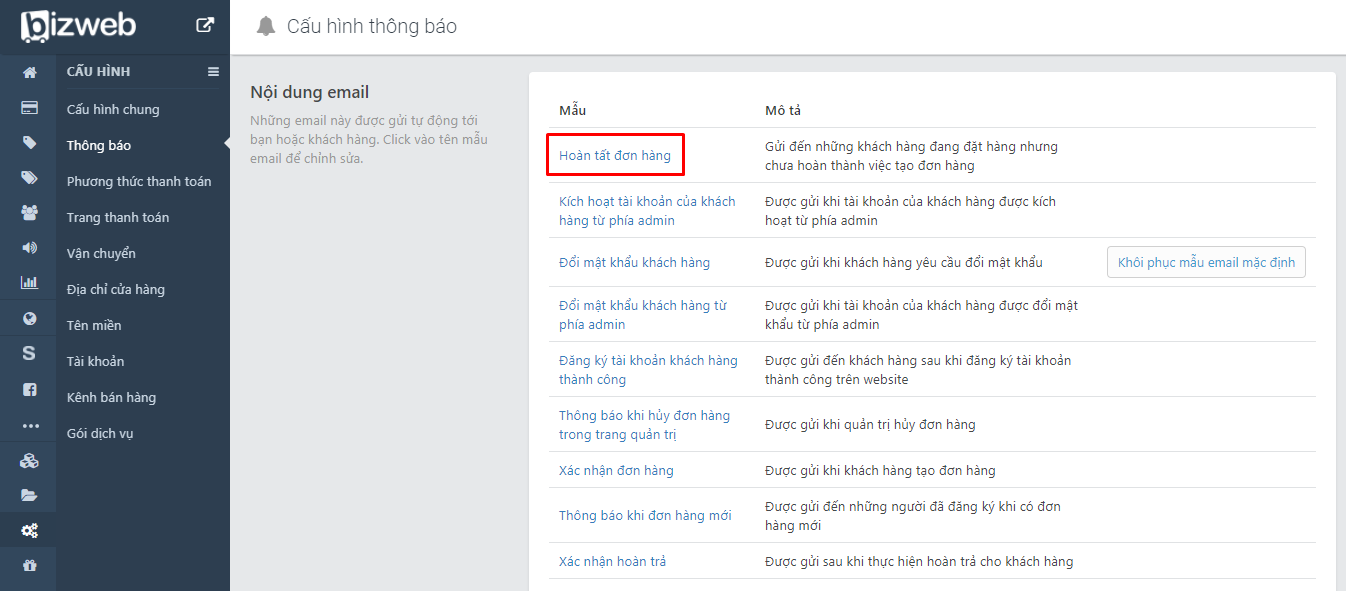Click the bizweb logo
1346x591 pixels.
[80, 25]
